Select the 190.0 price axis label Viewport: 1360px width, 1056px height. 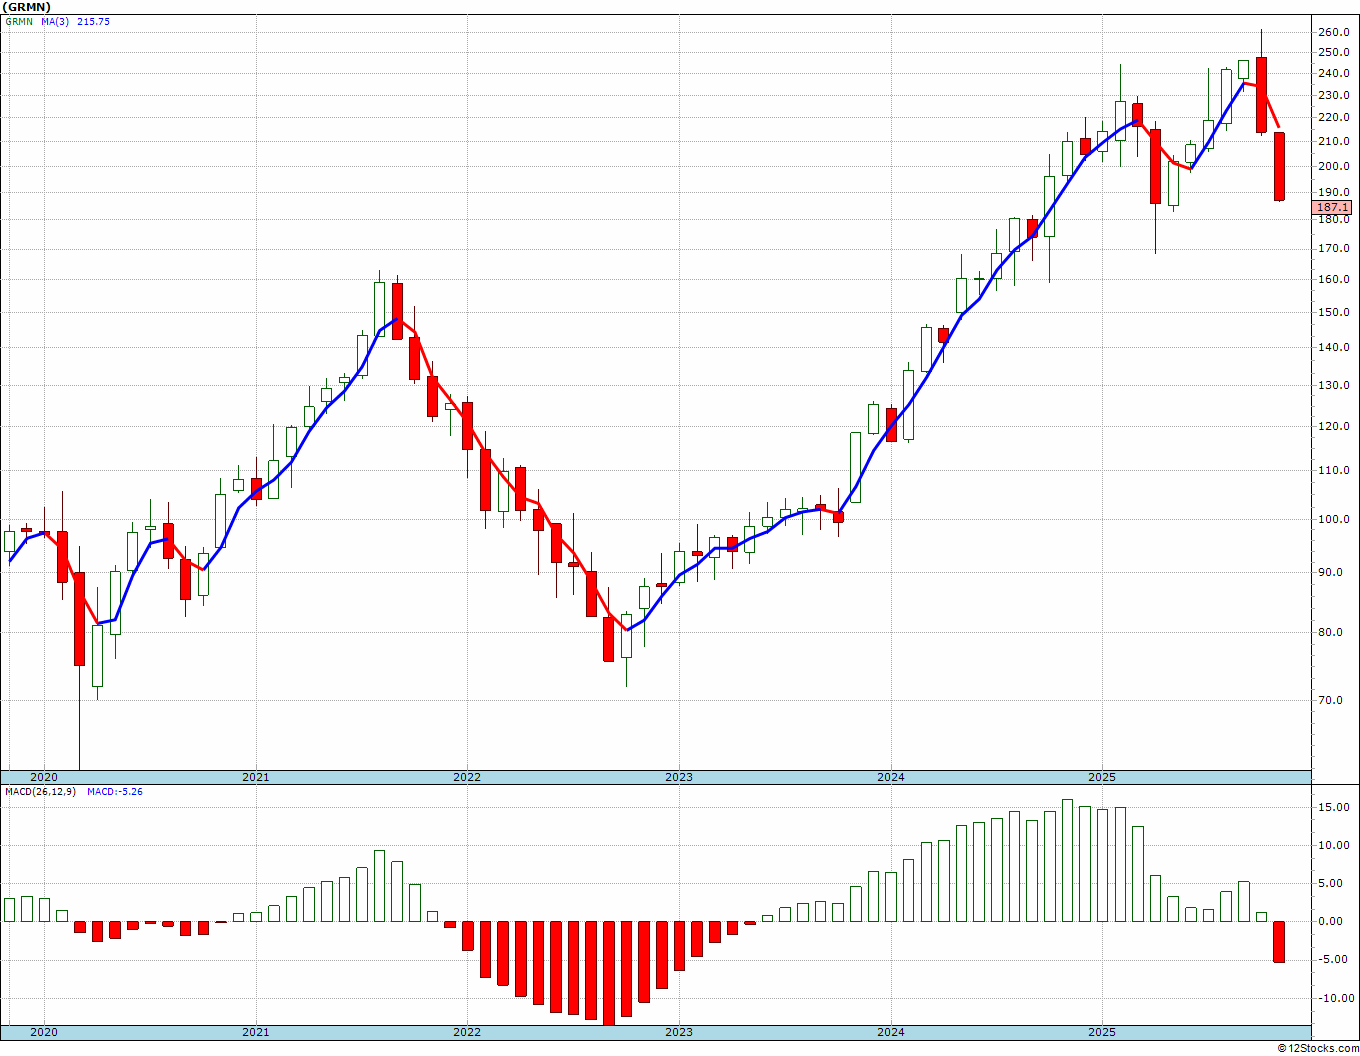[1334, 192]
